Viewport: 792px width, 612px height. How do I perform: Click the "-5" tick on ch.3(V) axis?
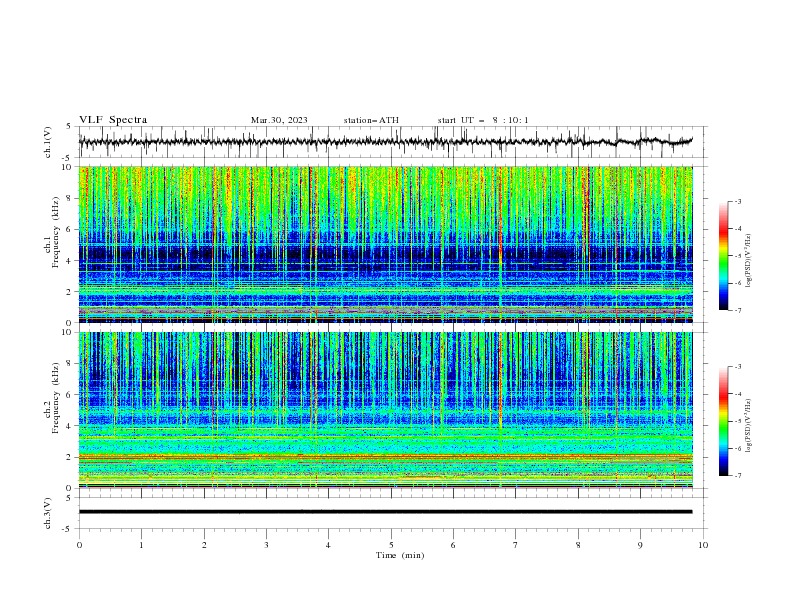tap(67, 529)
